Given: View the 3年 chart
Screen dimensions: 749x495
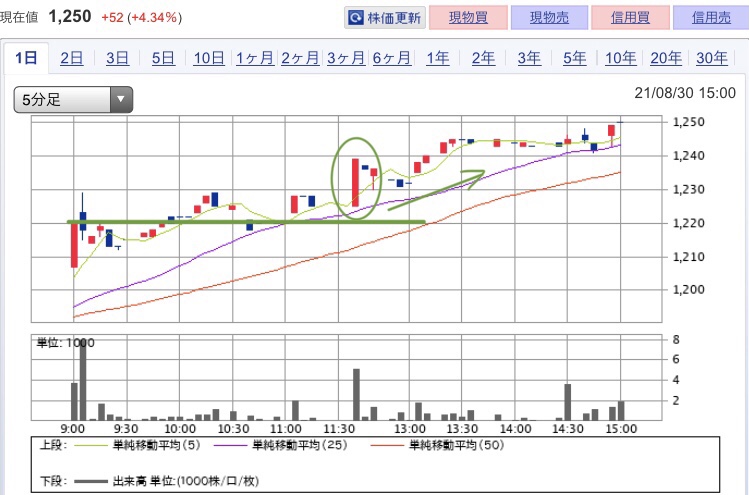Looking at the screenshot, I should point(529,58).
